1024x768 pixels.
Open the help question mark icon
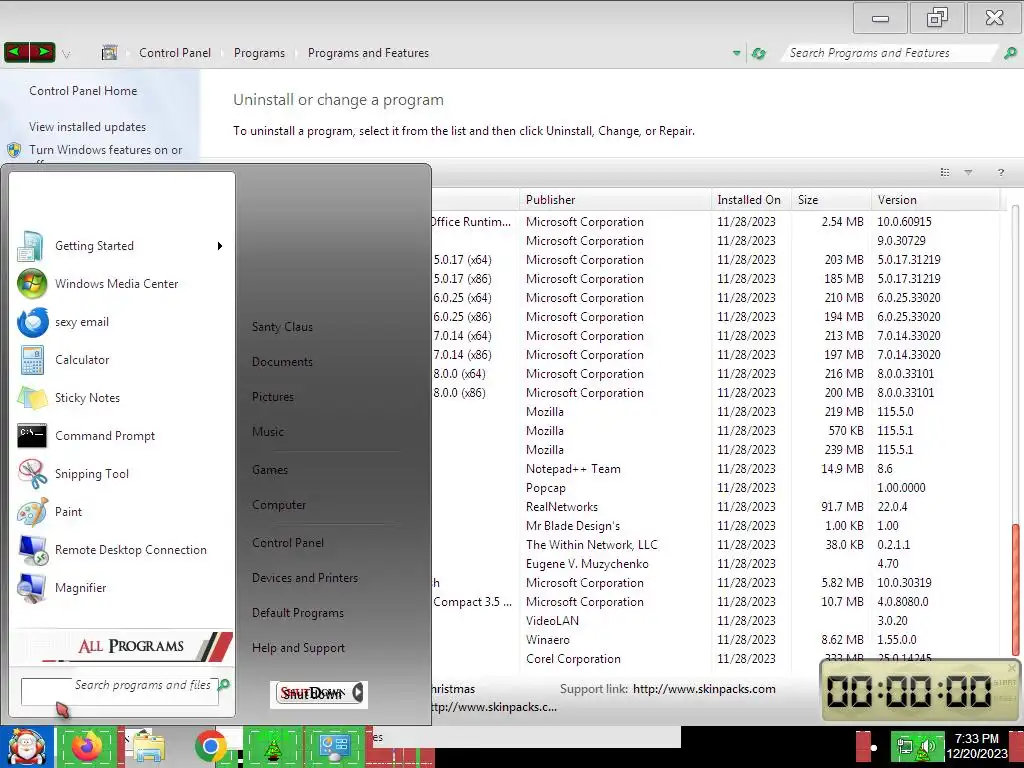(x=1000, y=172)
